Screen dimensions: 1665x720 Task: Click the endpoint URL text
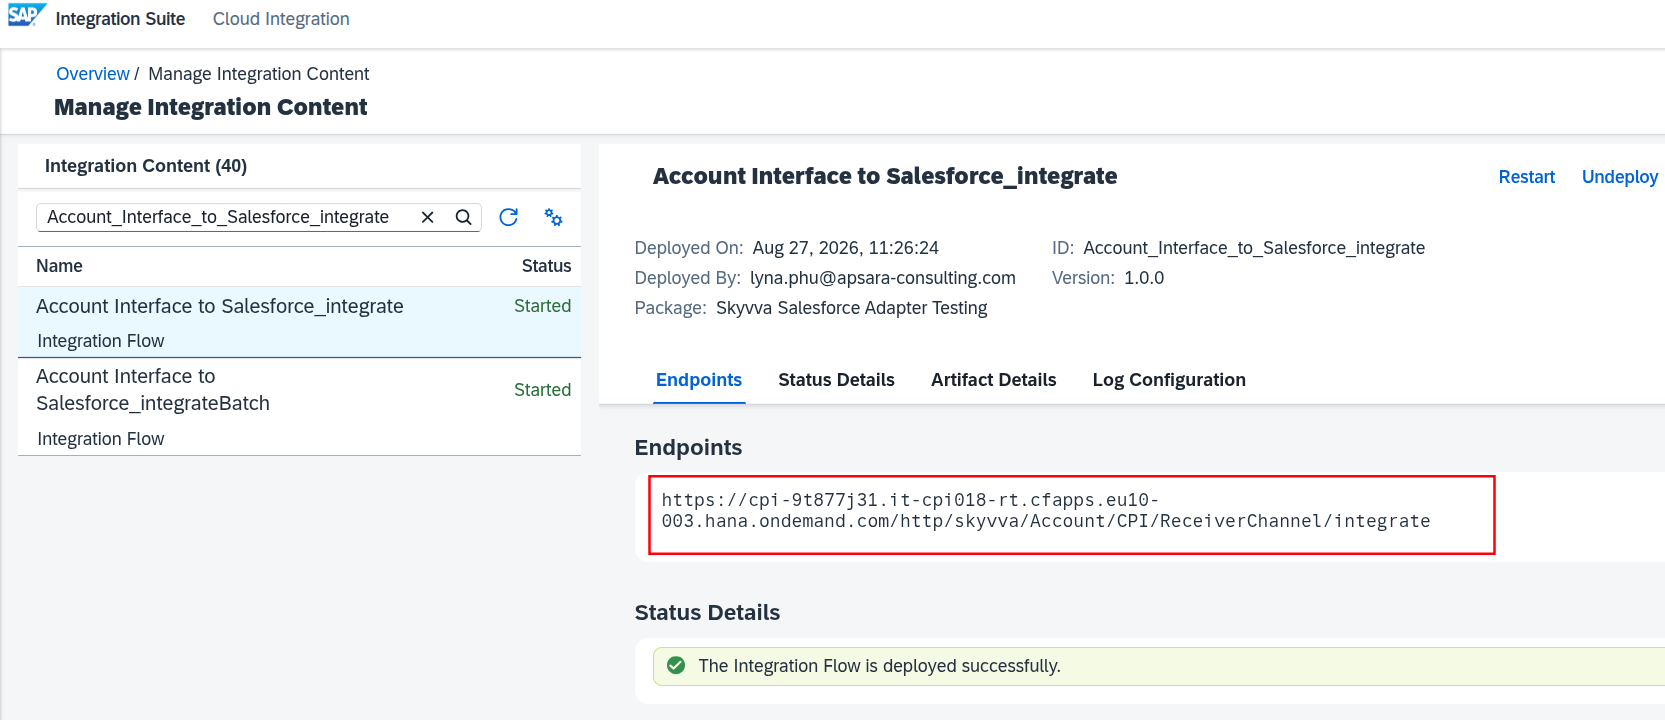tap(1045, 511)
